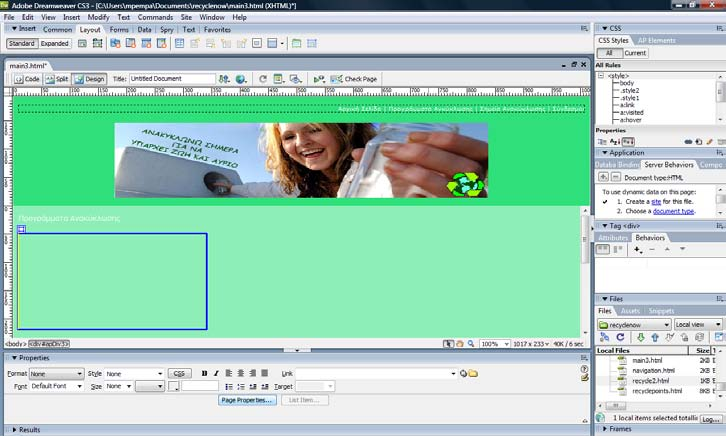Open the Commands menu
726x436 pixels.
tap(155, 17)
